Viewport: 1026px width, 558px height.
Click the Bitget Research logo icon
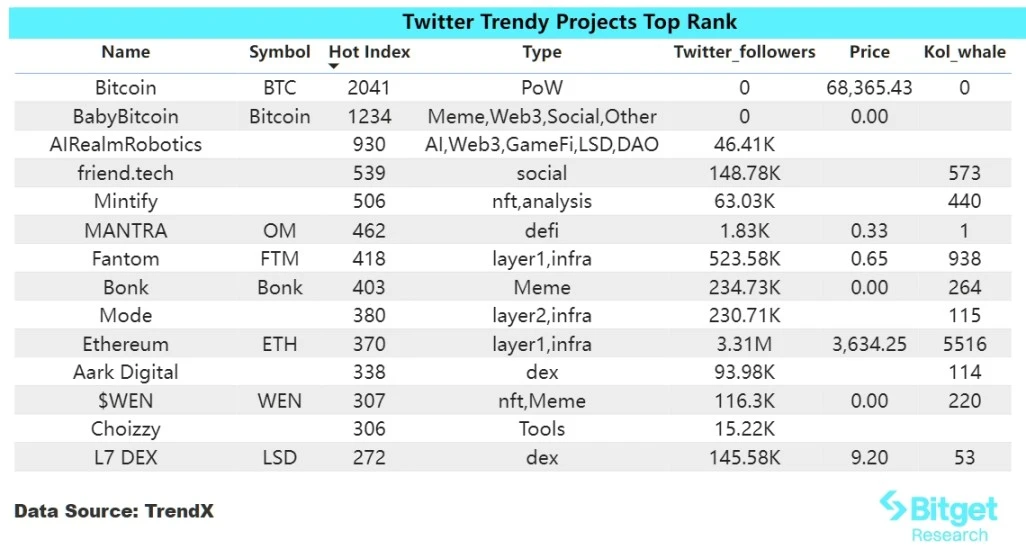893,508
